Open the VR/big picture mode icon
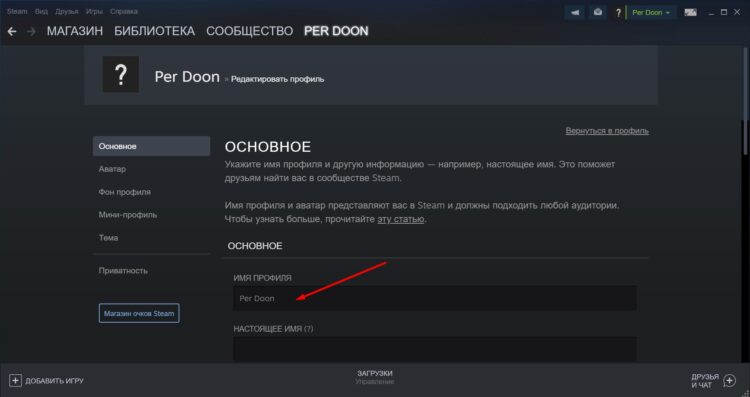 click(690, 12)
